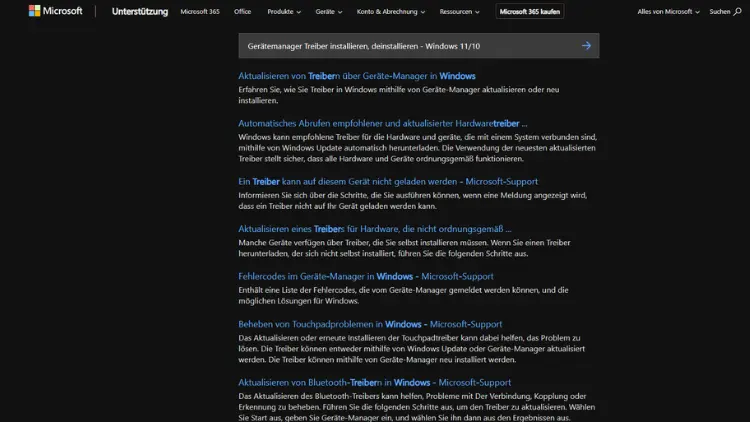
Task: Expand Konto & Abrechnung dropdown
Action: click(391, 11)
